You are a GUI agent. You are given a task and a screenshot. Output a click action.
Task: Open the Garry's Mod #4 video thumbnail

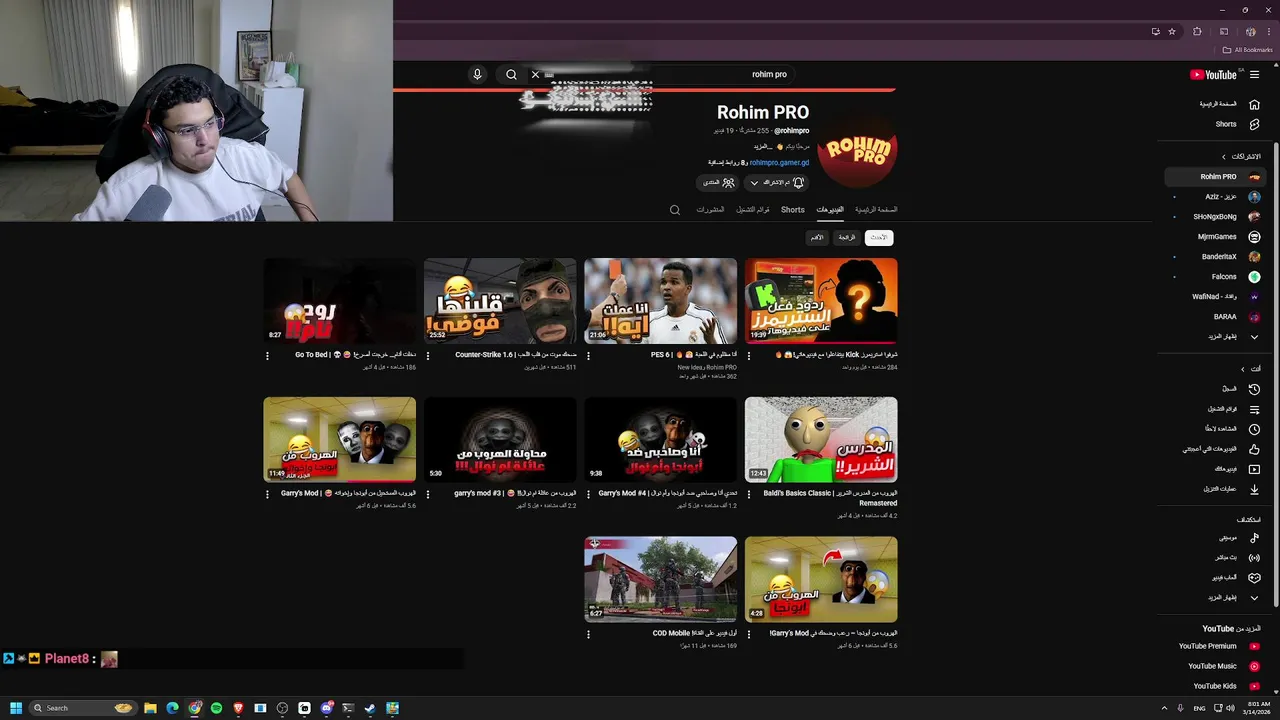point(660,440)
